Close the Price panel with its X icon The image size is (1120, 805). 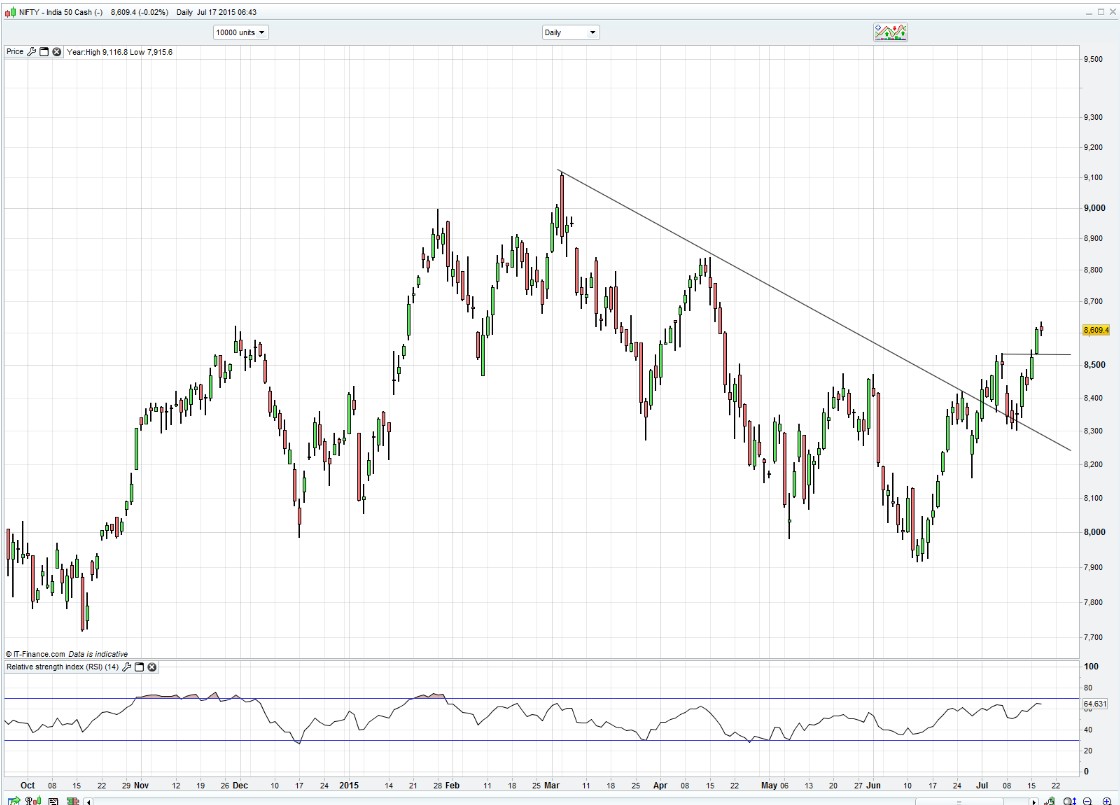56,51
